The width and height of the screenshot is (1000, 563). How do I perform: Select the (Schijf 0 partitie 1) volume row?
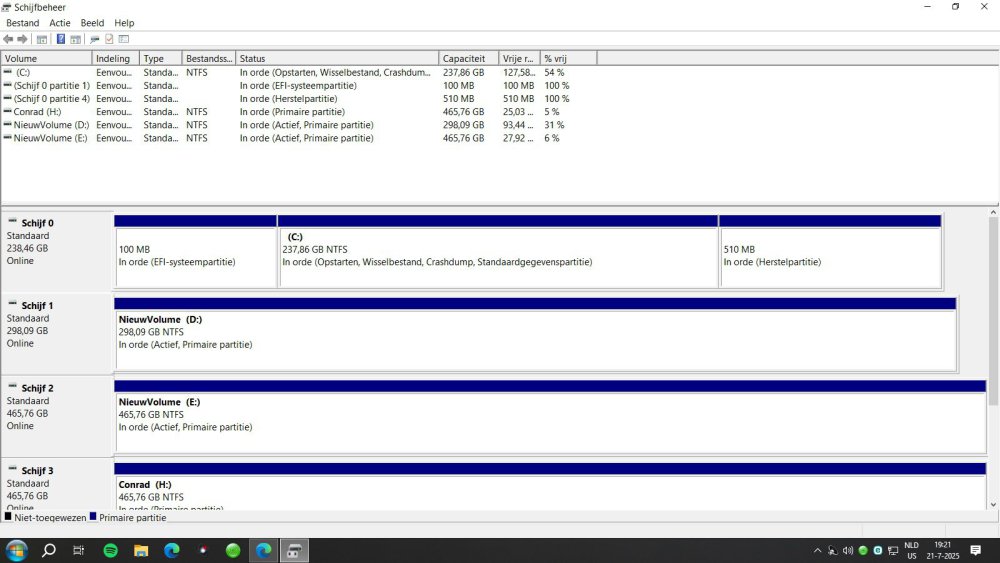click(300, 85)
